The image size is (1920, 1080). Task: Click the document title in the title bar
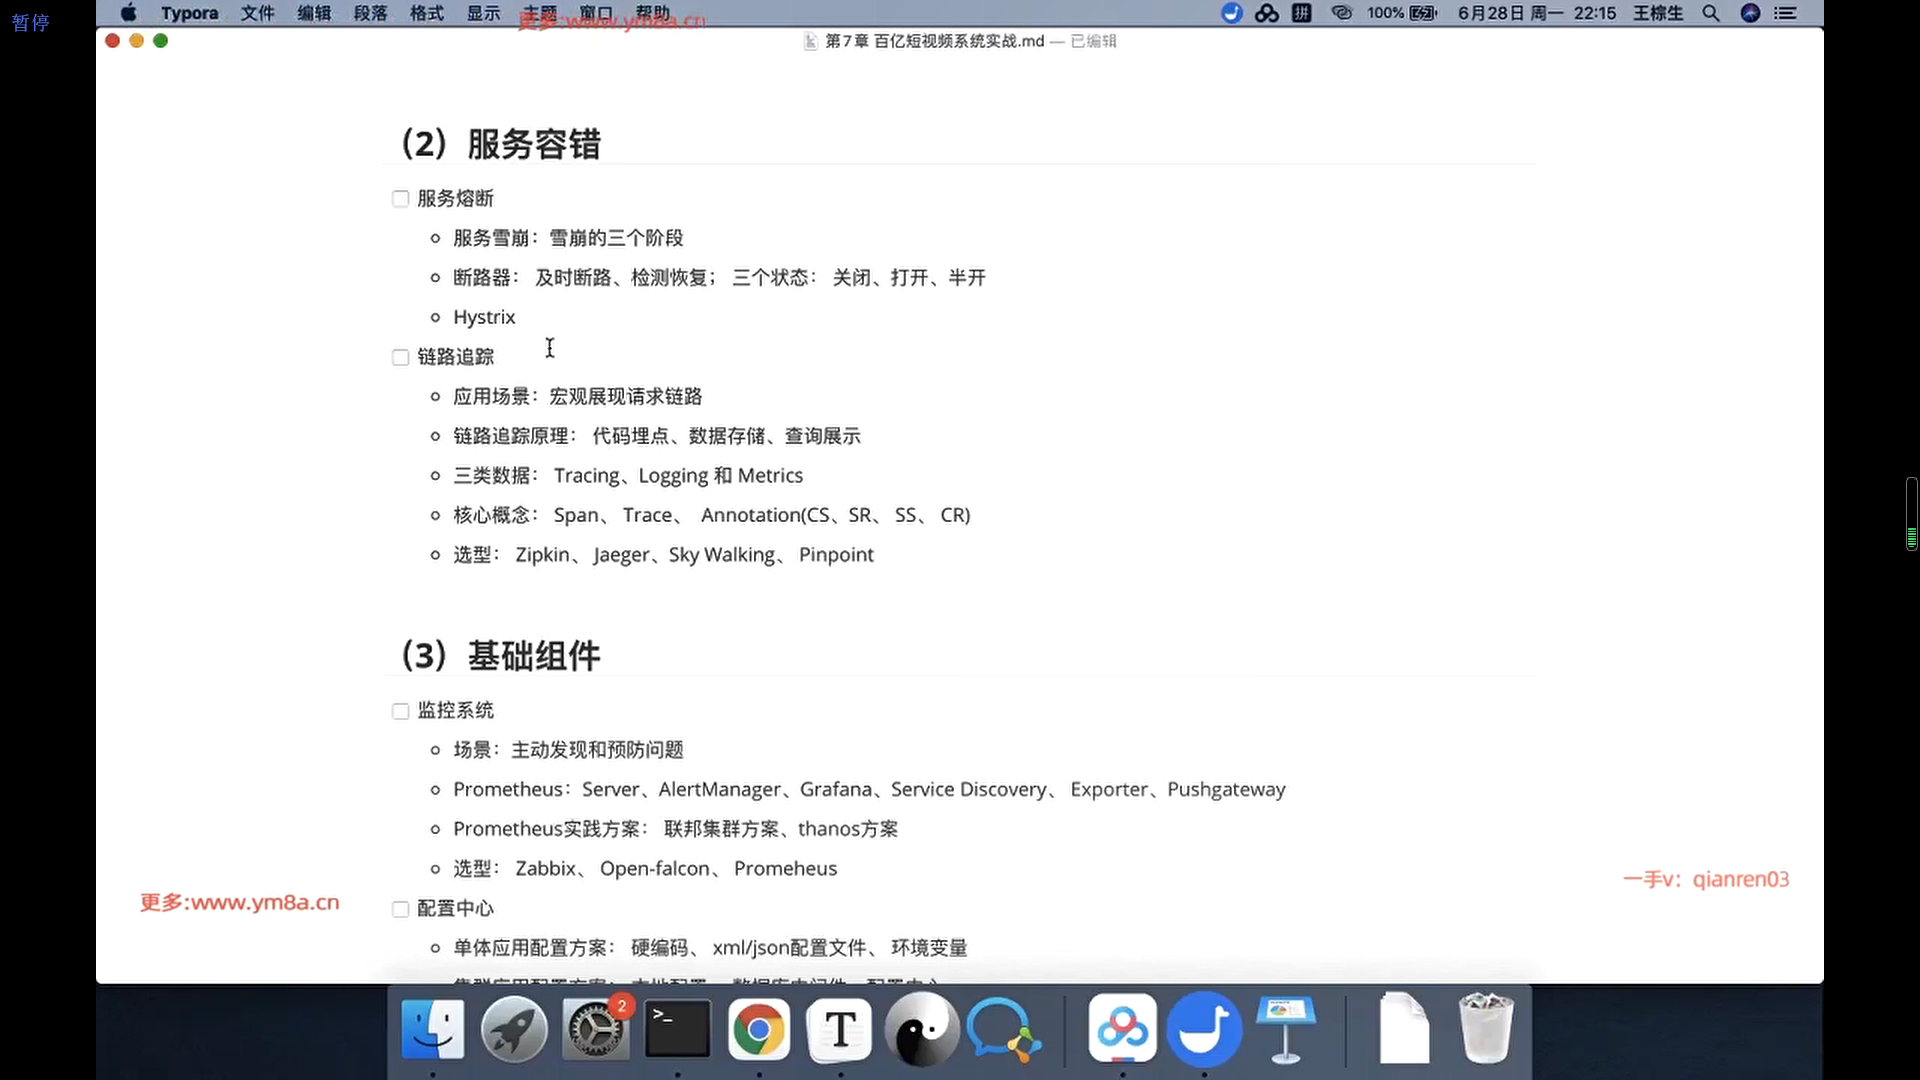coord(934,41)
